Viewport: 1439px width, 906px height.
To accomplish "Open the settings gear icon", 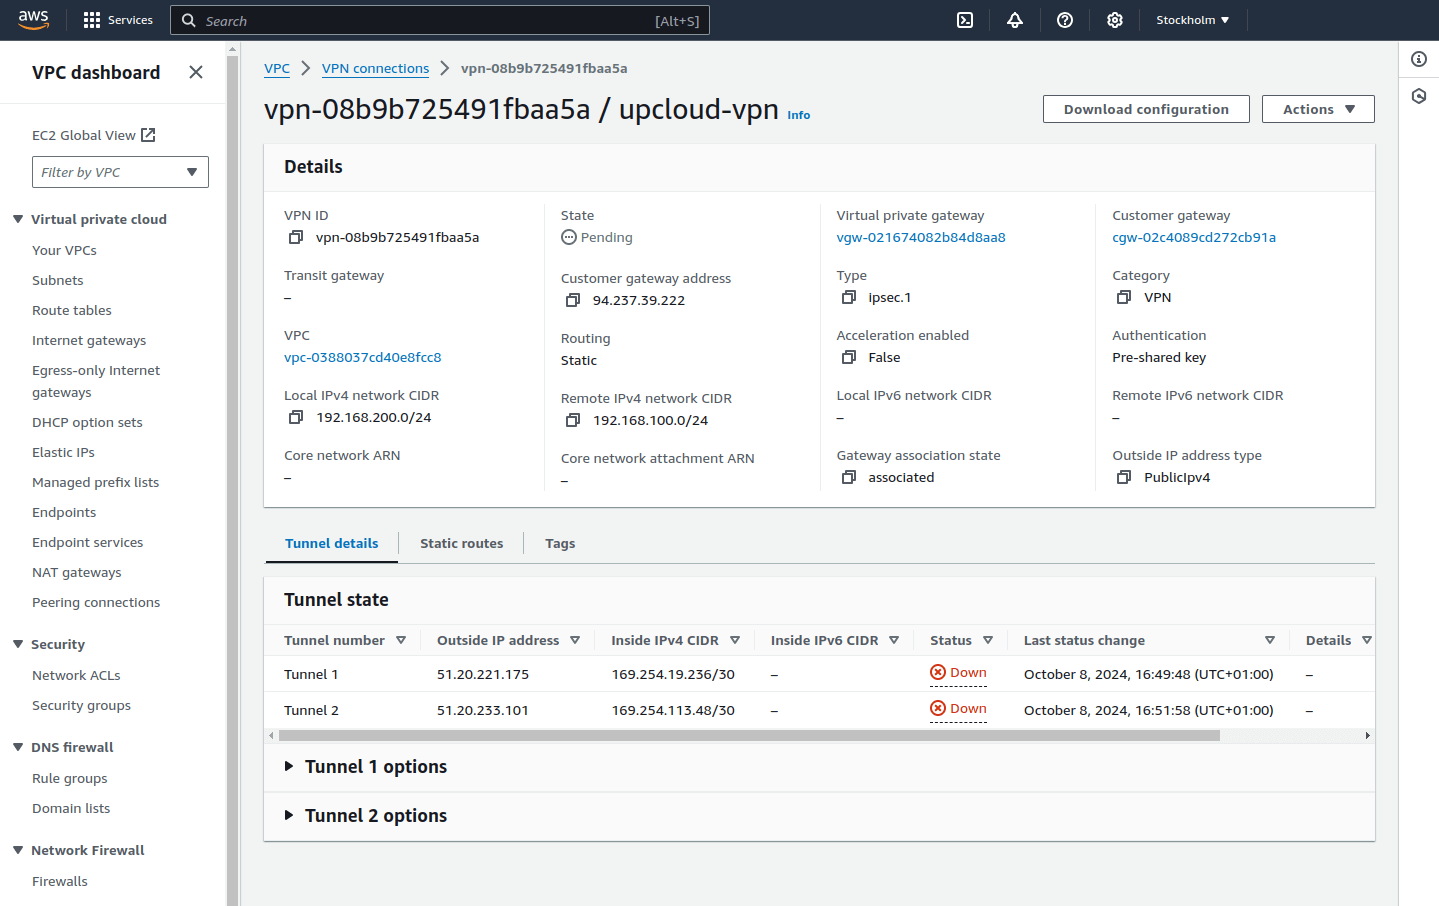I will click(1115, 20).
